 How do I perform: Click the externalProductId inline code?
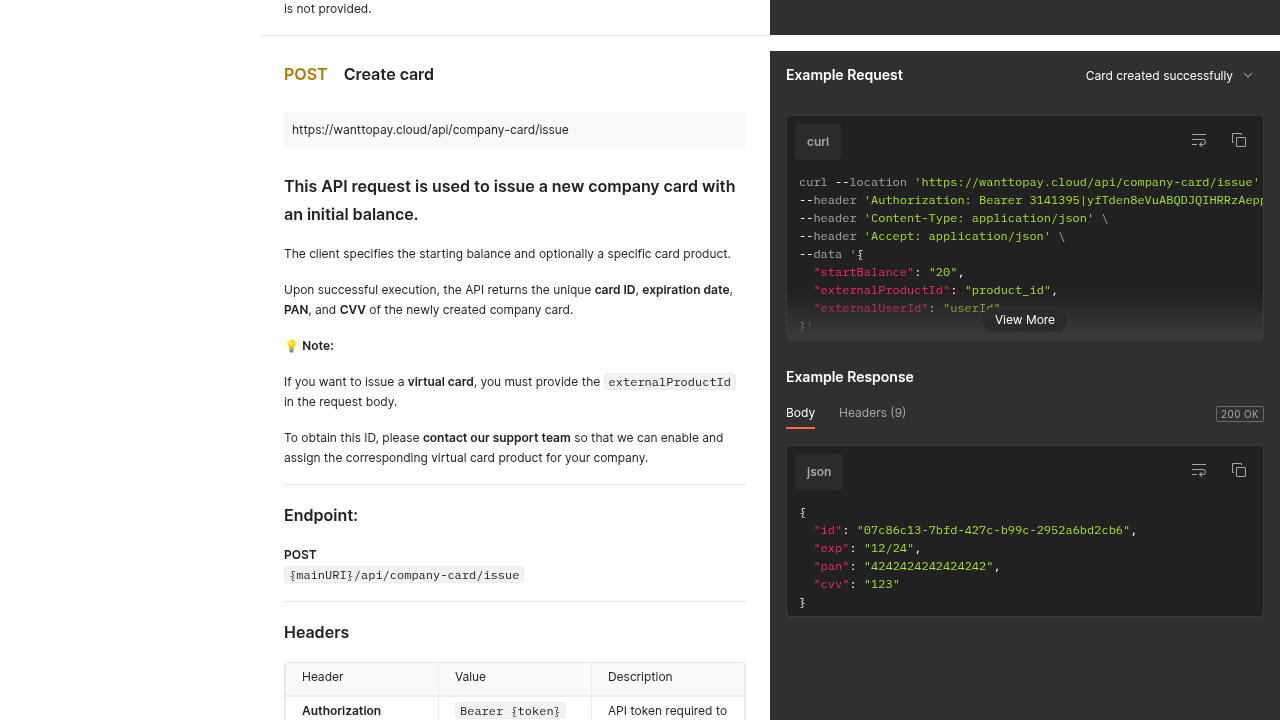pos(670,382)
